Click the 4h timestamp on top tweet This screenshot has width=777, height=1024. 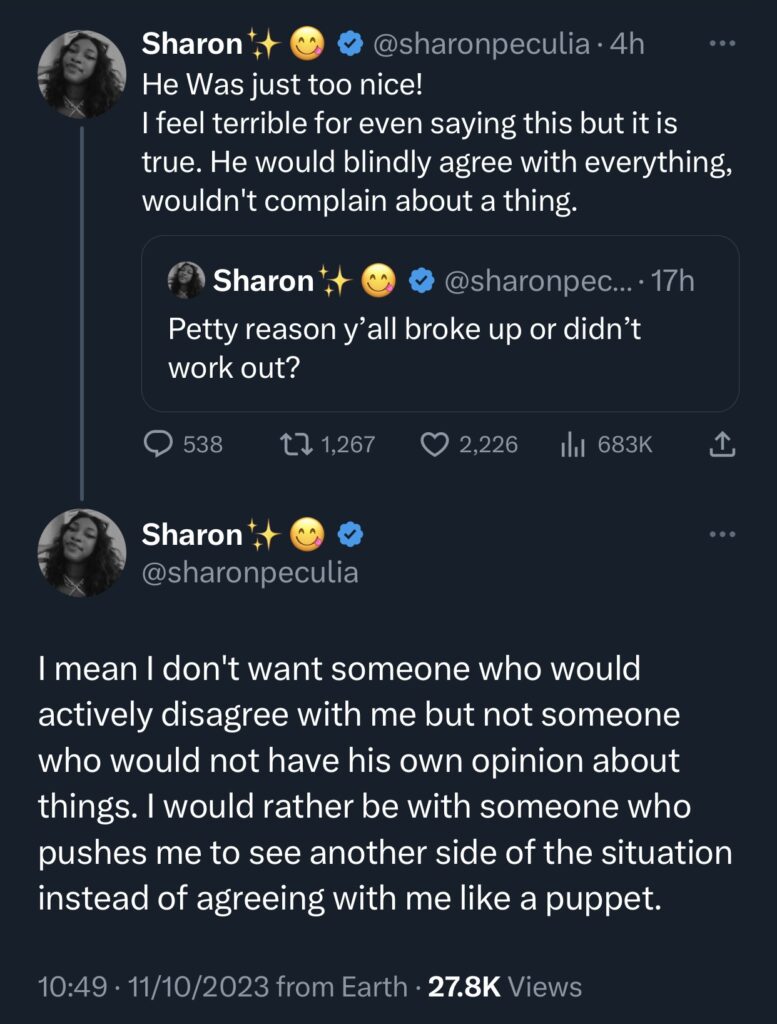tap(628, 44)
